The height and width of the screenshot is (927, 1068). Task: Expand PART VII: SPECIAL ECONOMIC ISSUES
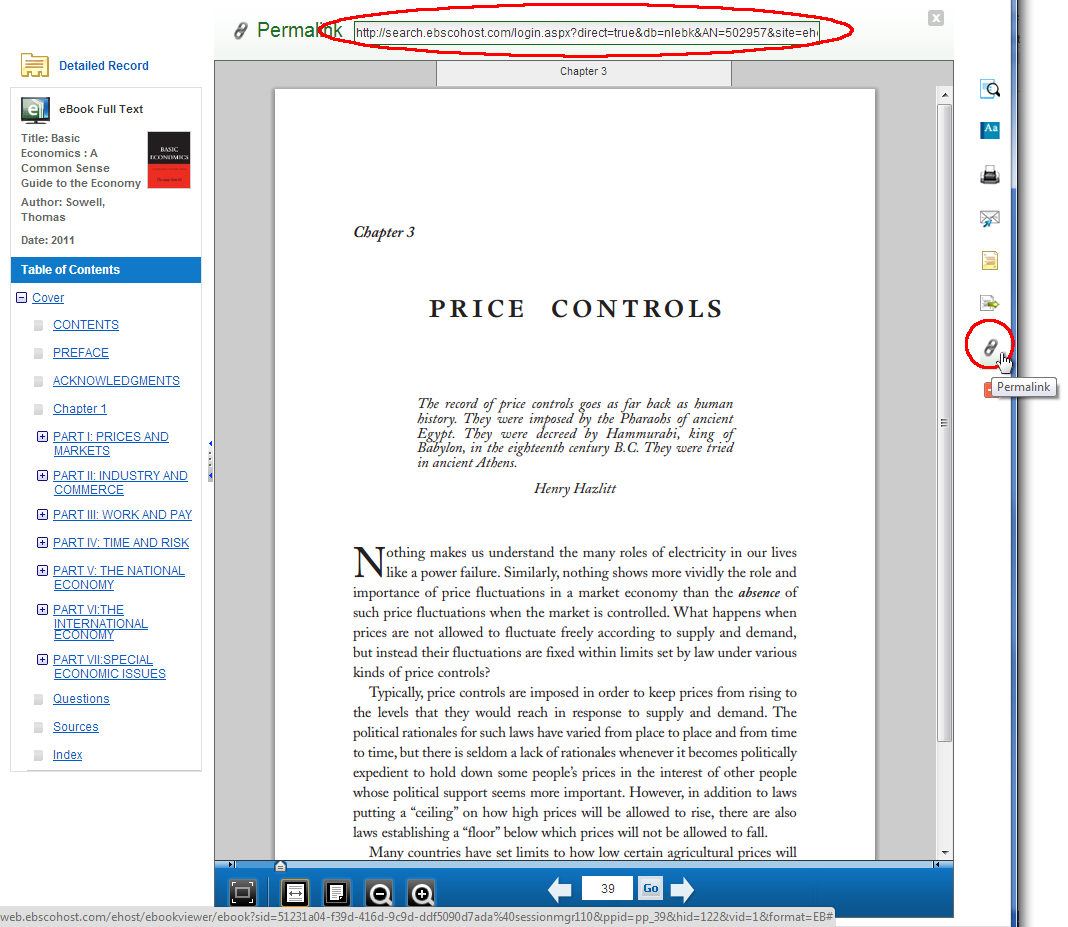coord(42,659)
